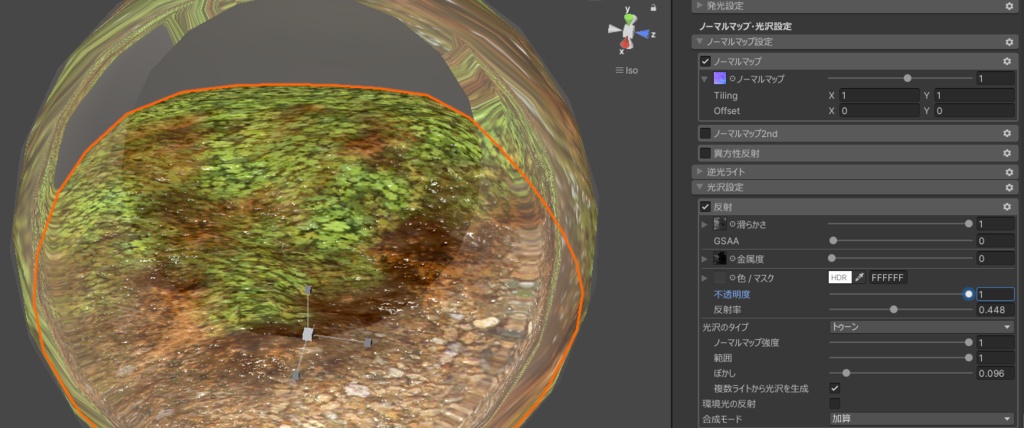Click the move gizmo center handle in scene
The width and height of the screenshot is (1024, 428).
click(308, 335)
